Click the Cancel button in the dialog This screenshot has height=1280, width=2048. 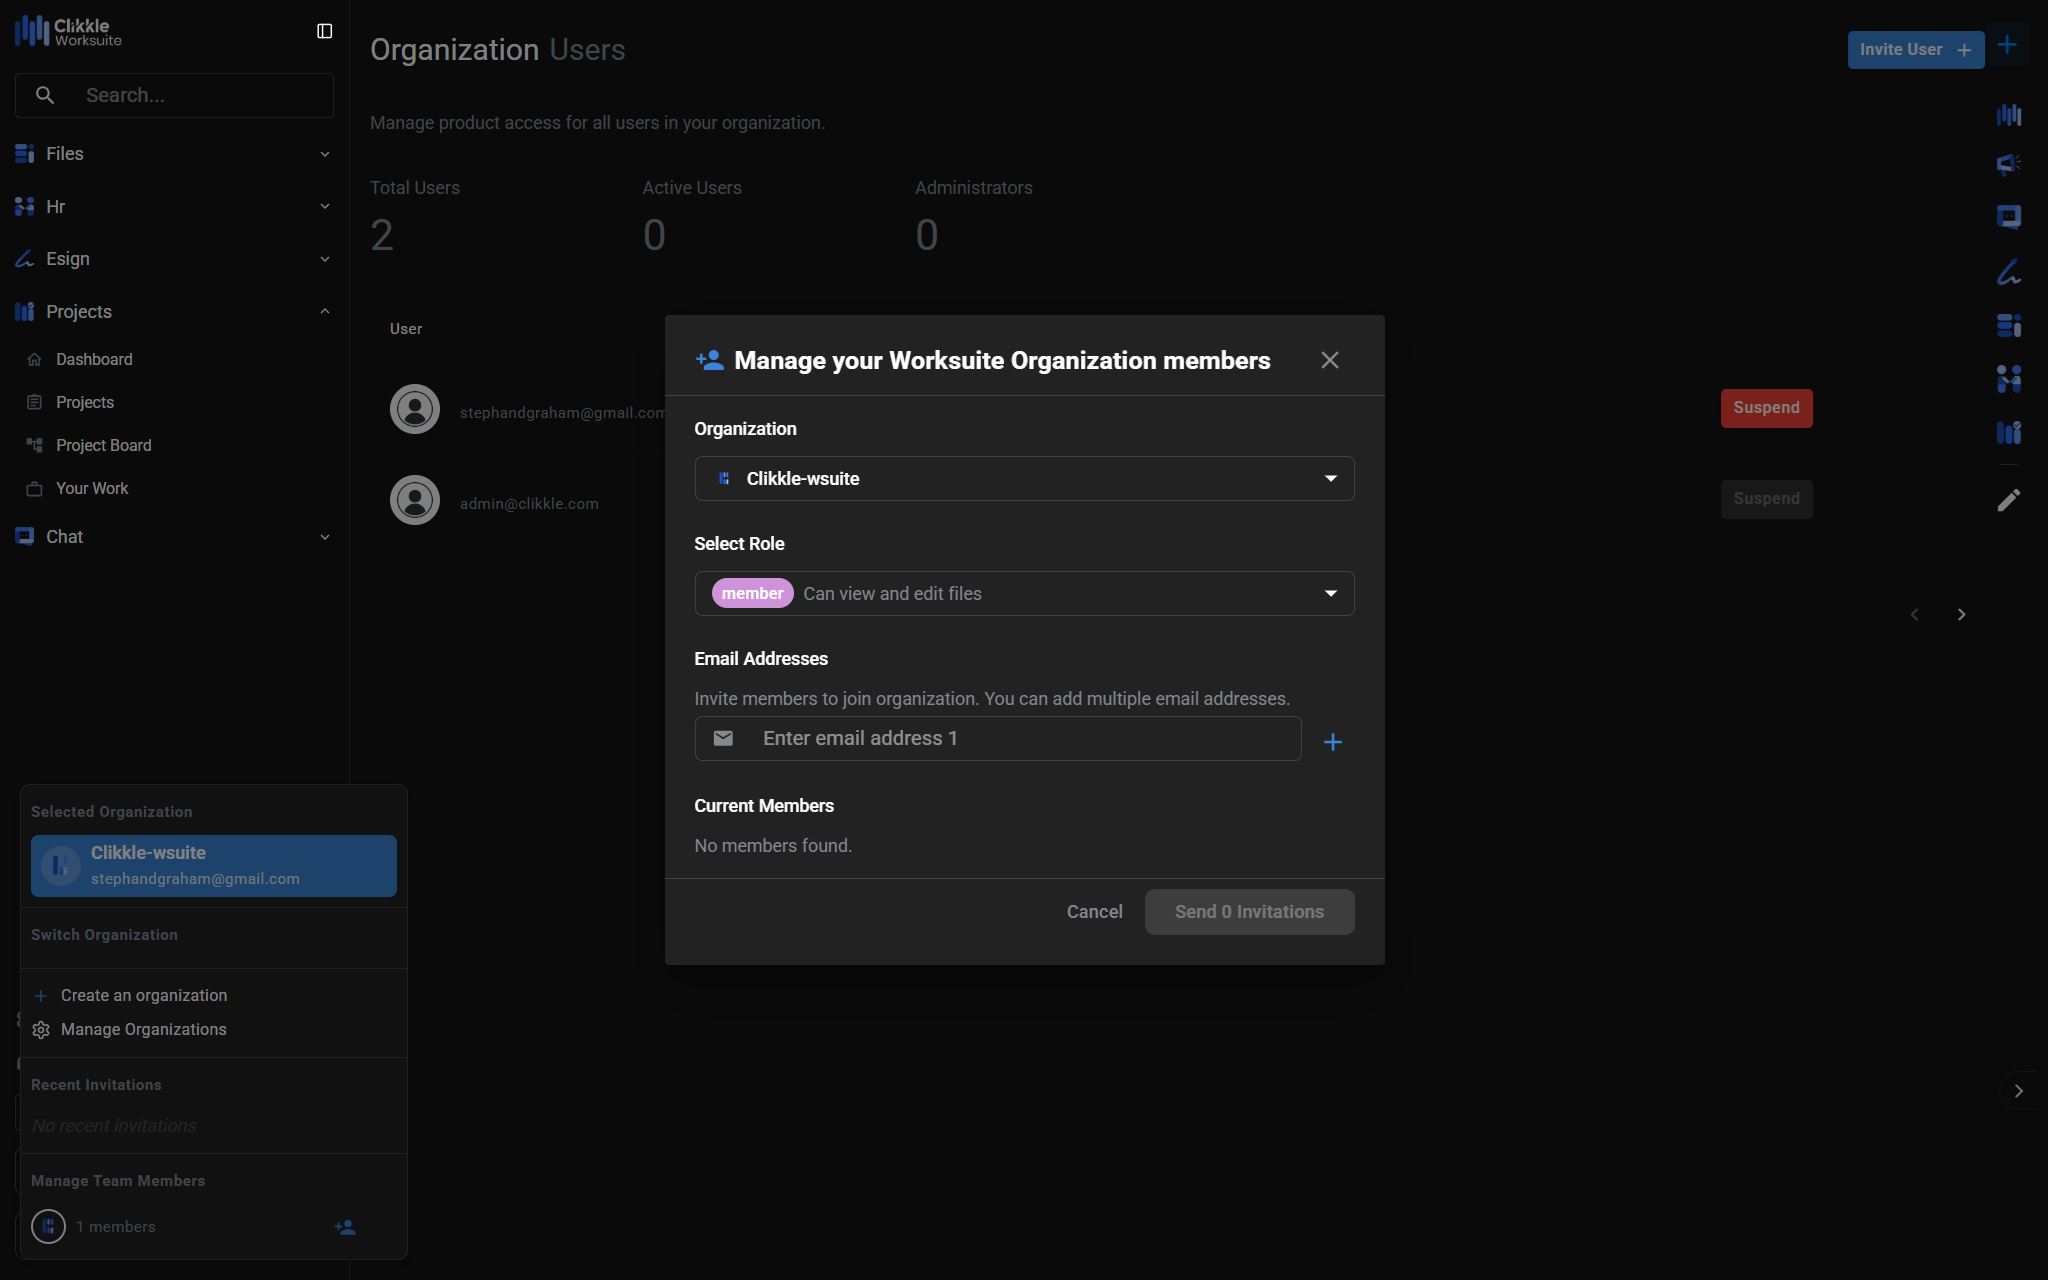(x=1094, y=912)
